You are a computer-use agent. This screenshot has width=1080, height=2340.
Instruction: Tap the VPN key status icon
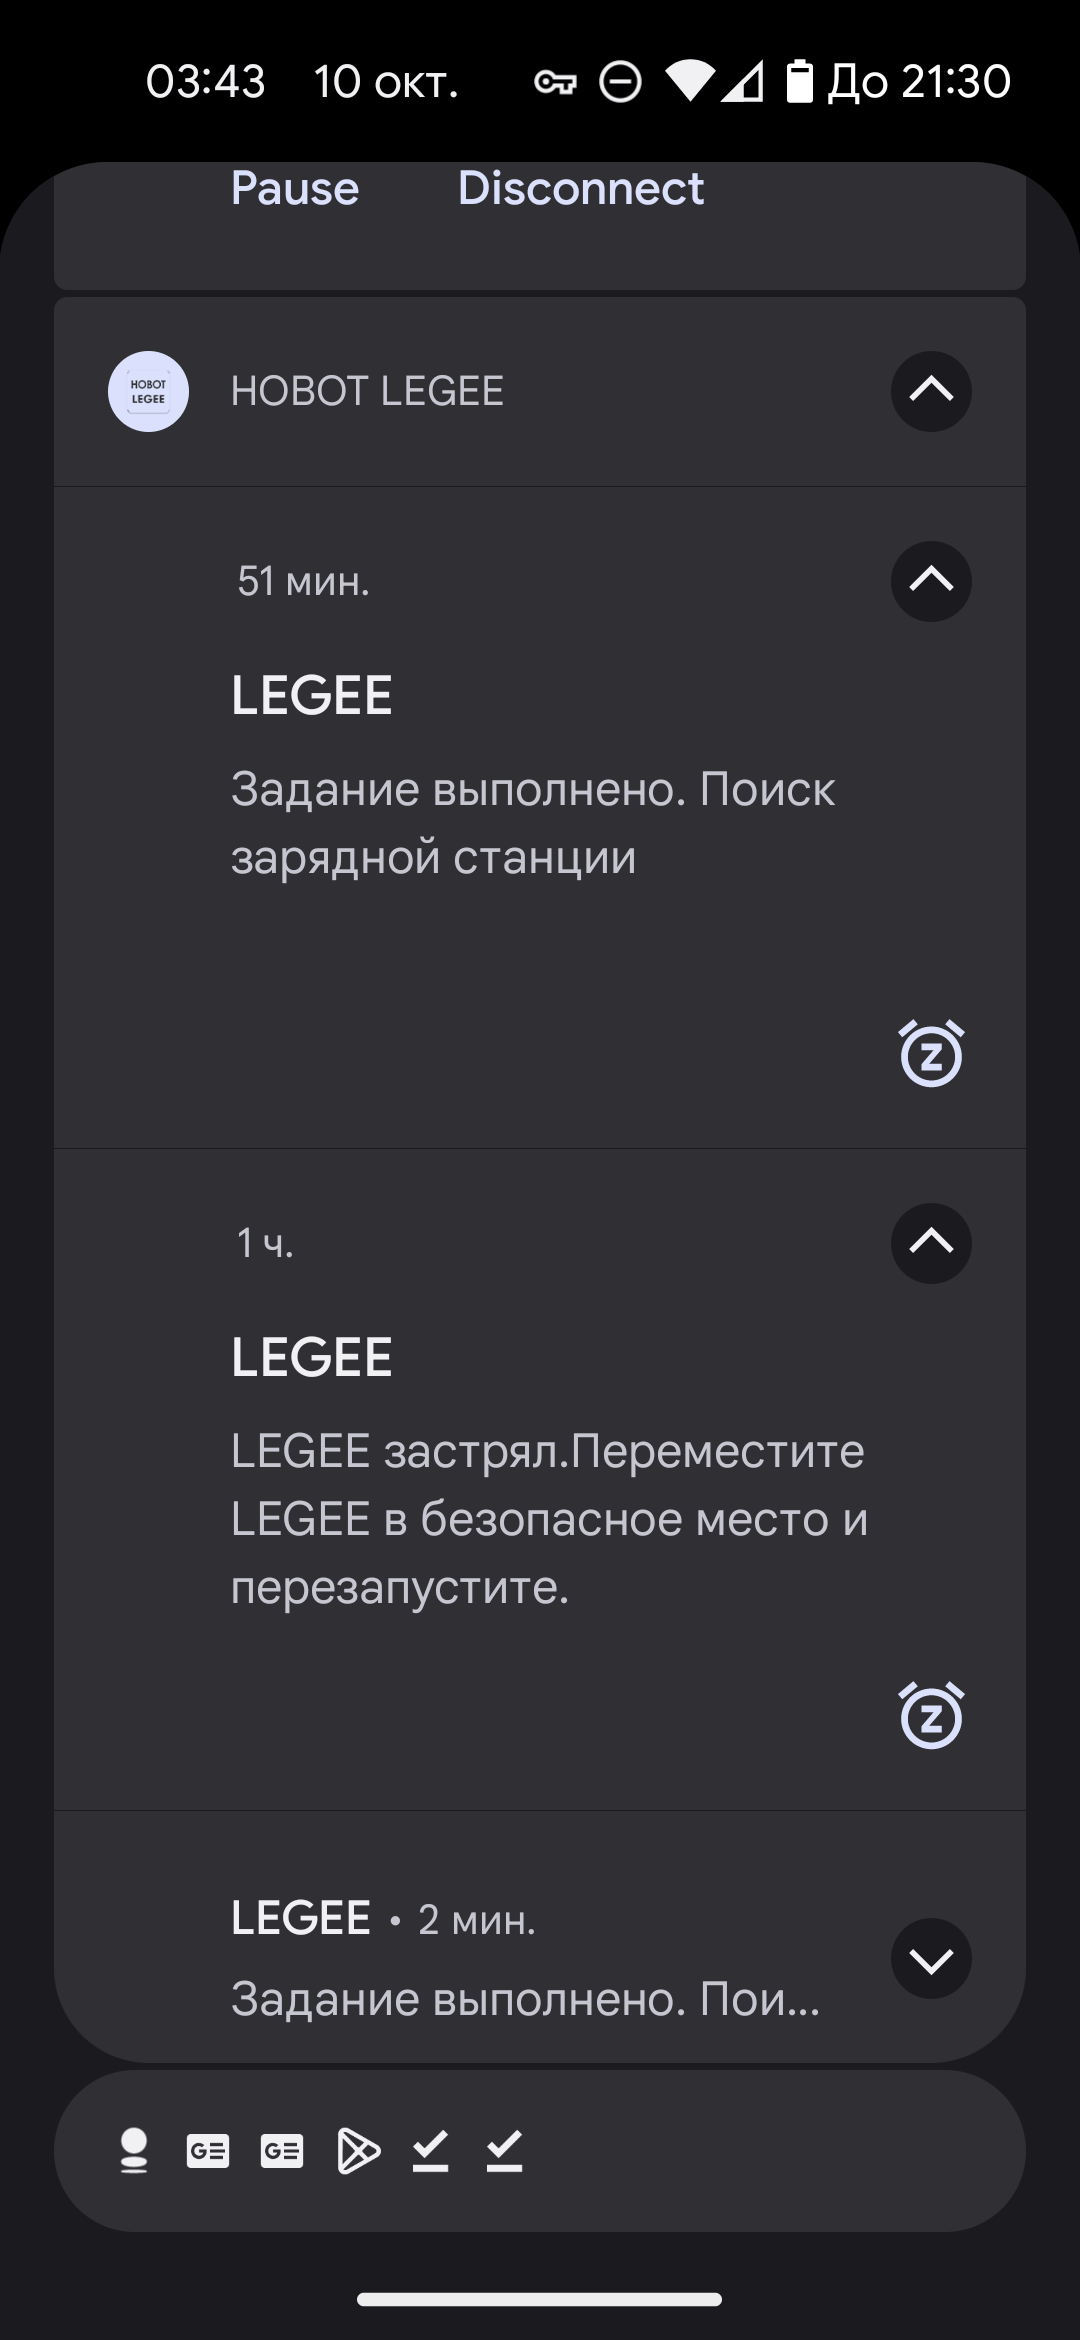555,82
